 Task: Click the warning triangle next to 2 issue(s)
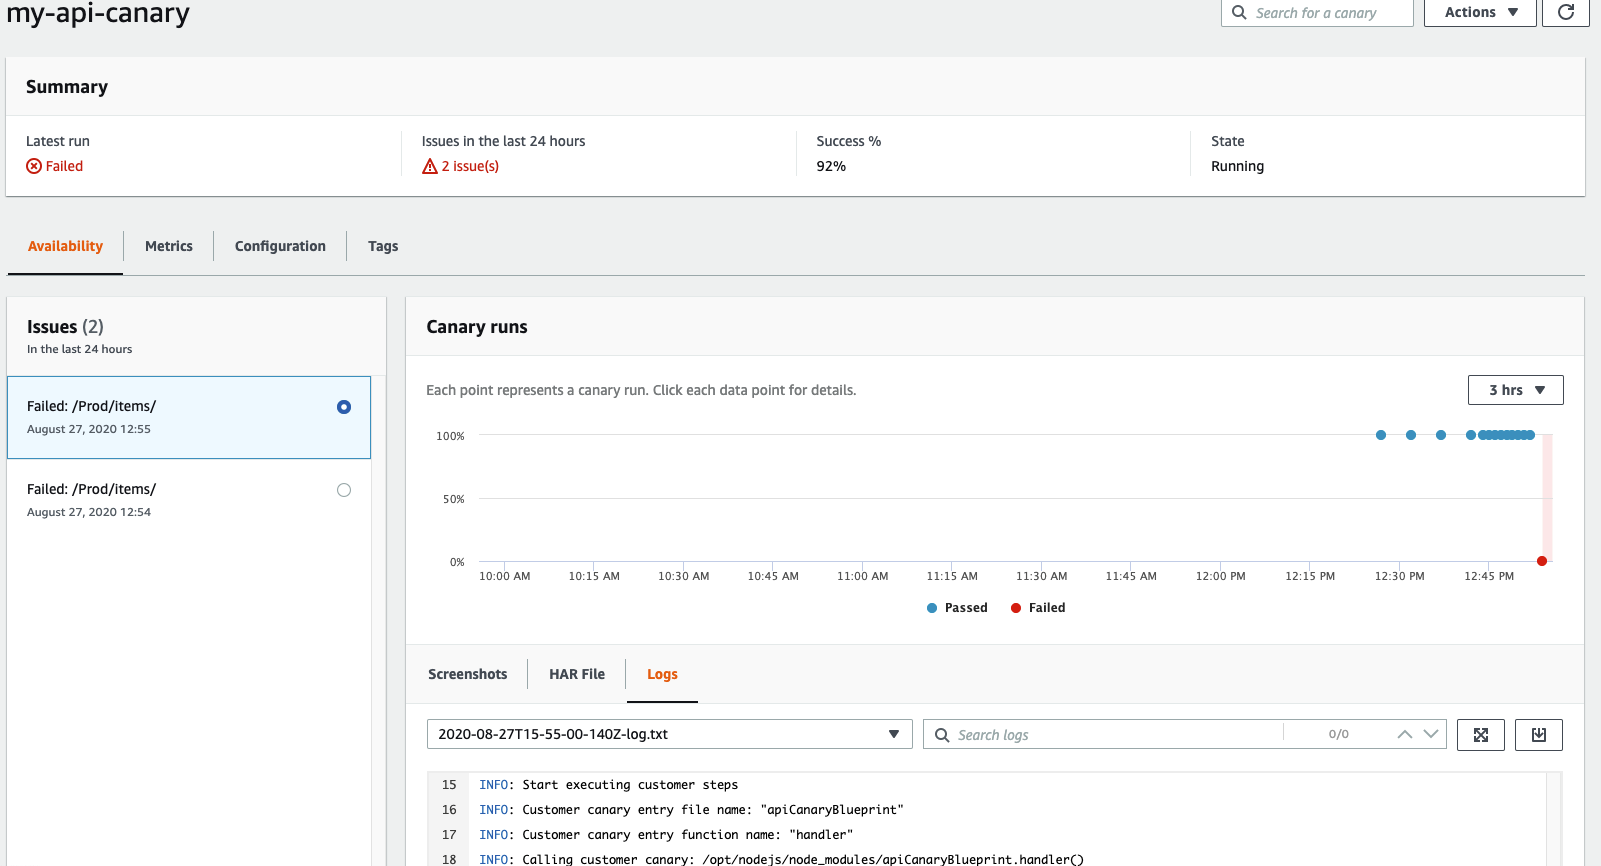430,166
